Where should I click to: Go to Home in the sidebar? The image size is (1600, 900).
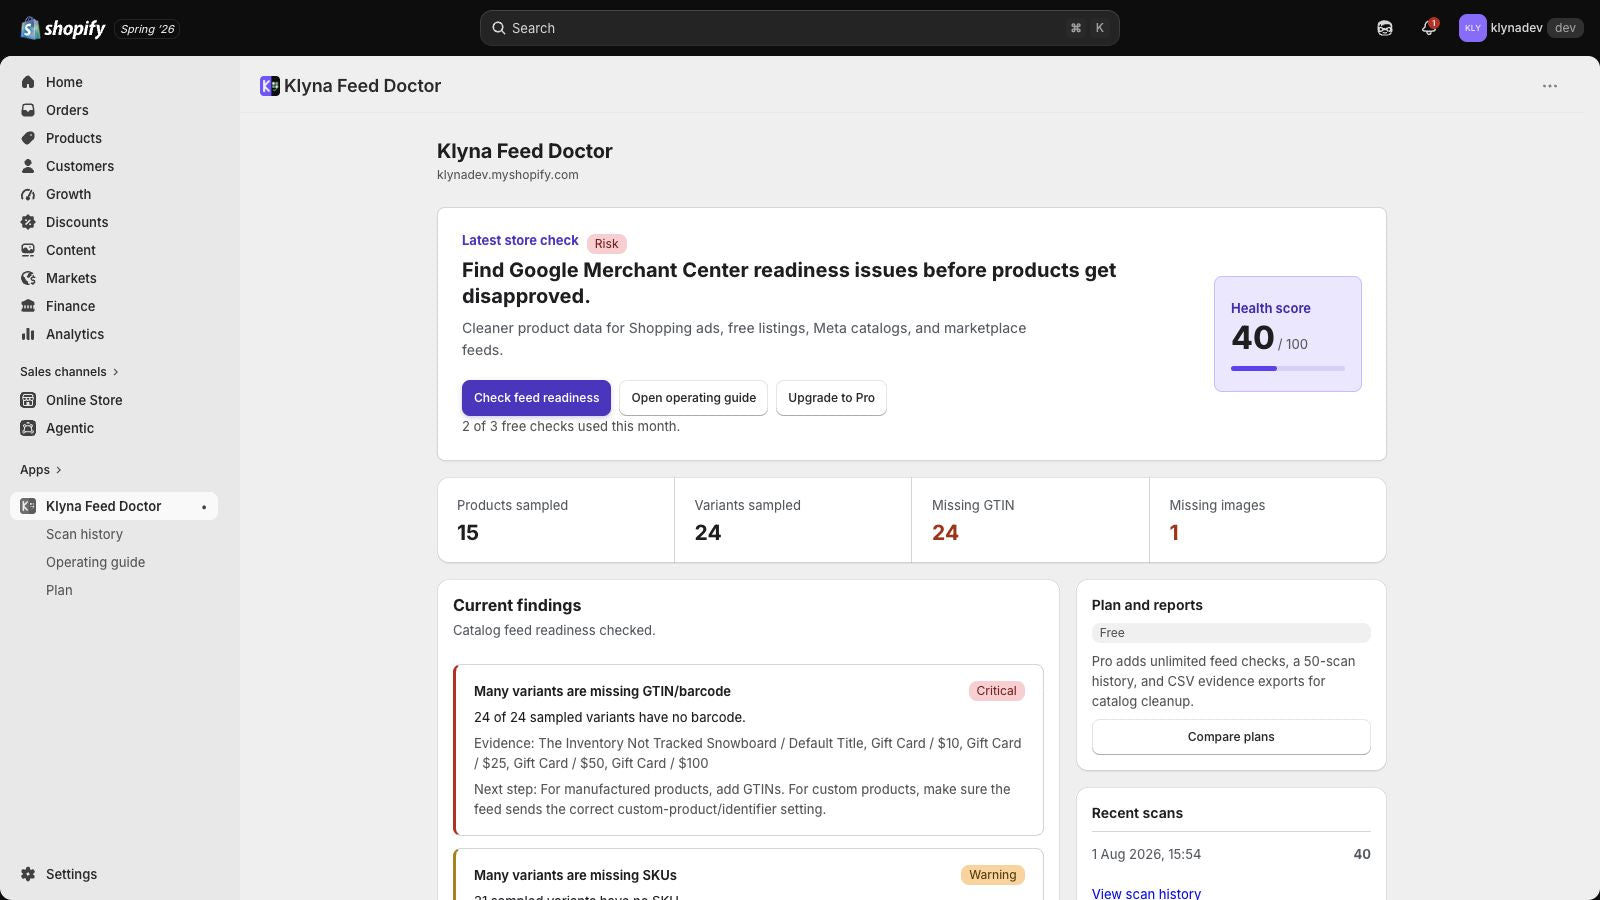coord(64,82)
